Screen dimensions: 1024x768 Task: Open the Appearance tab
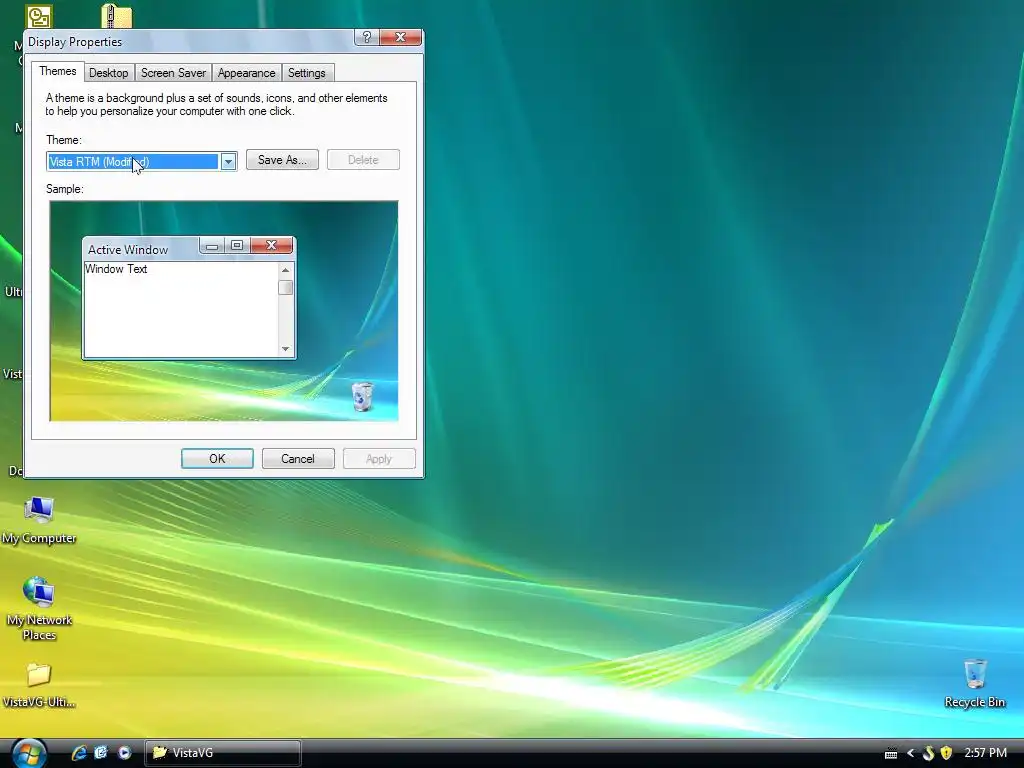tap(246, 73)
